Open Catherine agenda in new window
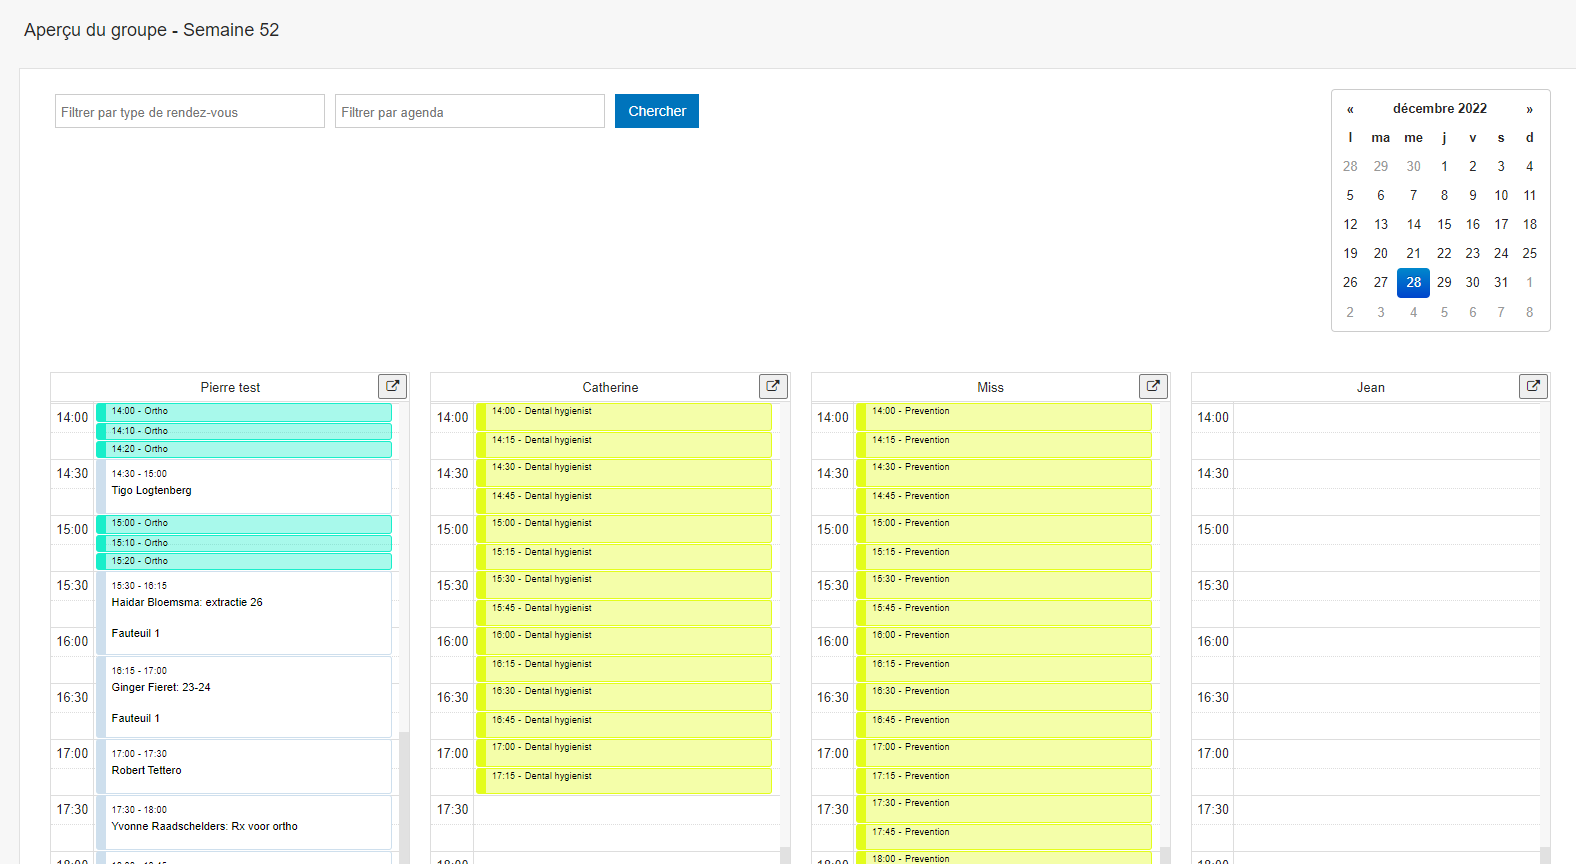 click(x=773, y=386)
